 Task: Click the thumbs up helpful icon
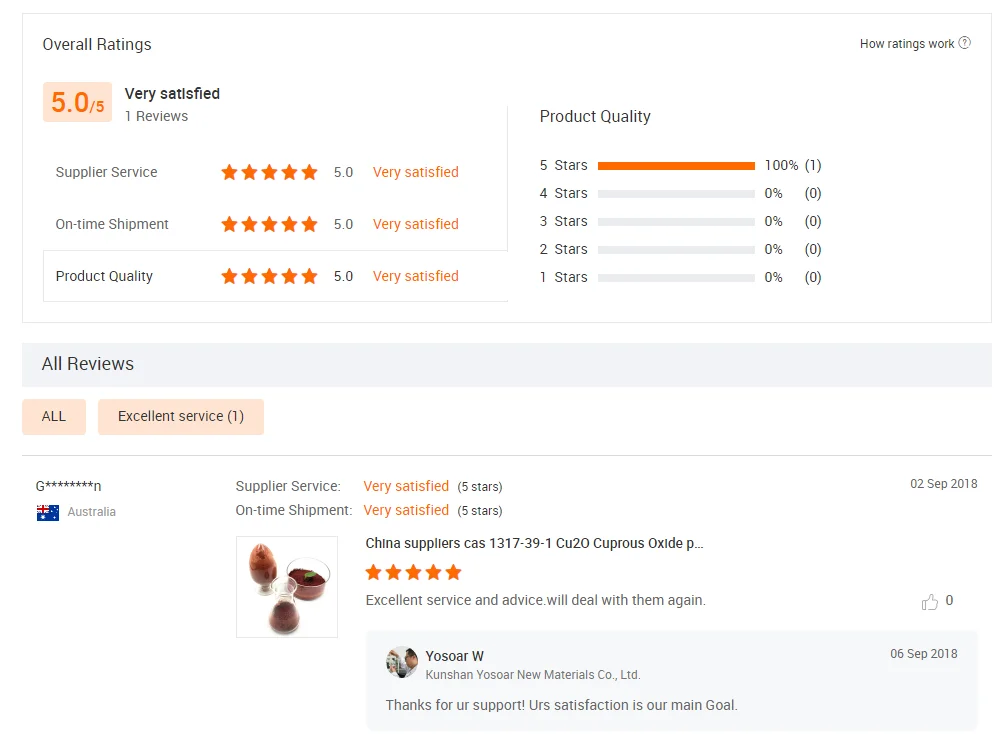930,602
